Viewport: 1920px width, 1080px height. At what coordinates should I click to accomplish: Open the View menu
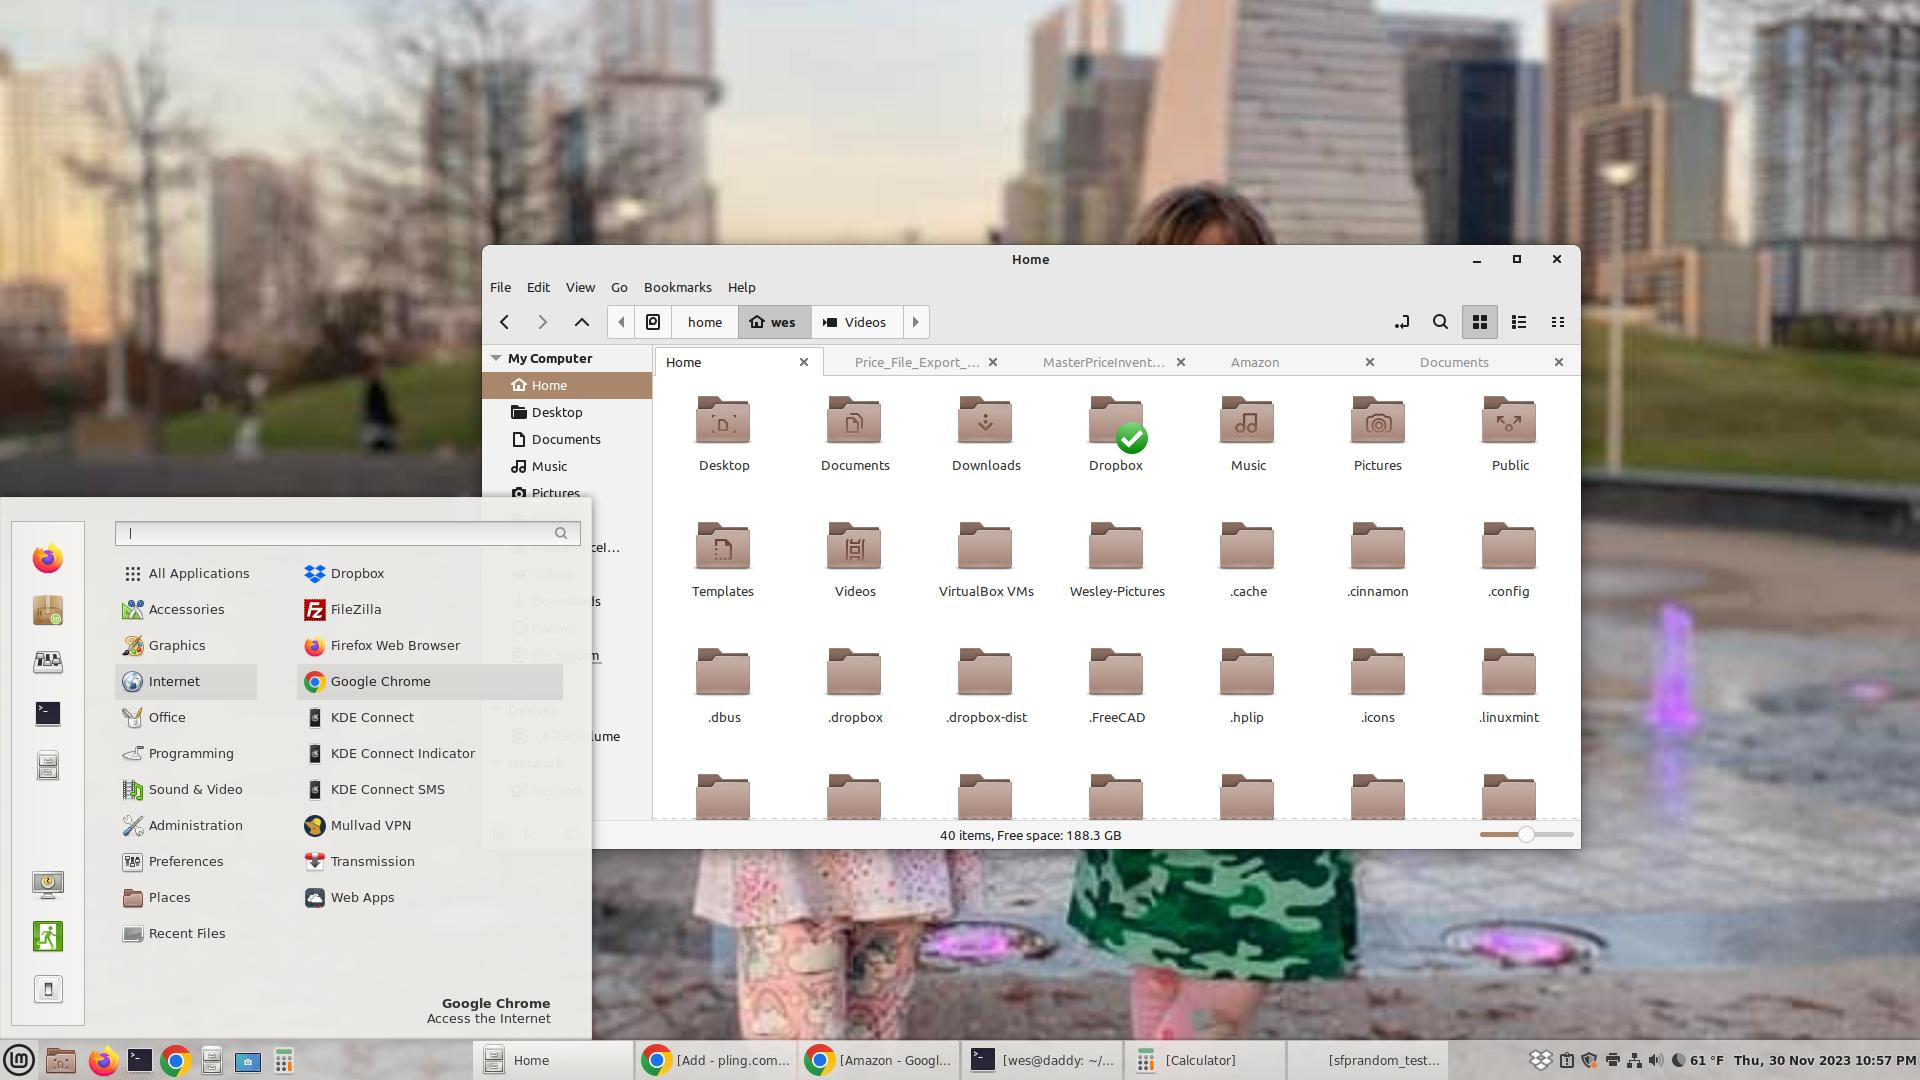click(580, 287)
